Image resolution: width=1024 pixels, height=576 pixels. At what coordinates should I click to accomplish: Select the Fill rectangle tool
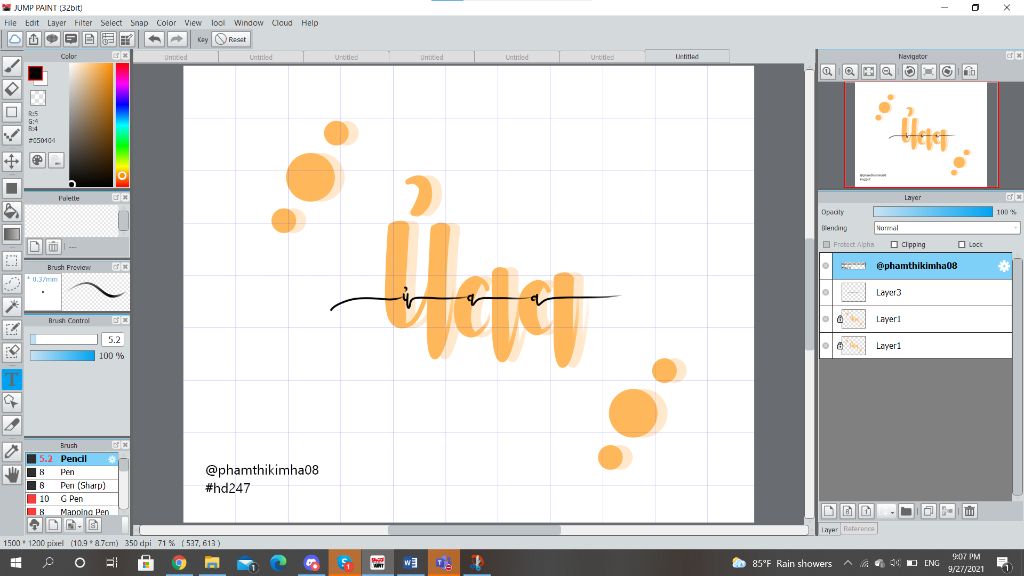12,188
